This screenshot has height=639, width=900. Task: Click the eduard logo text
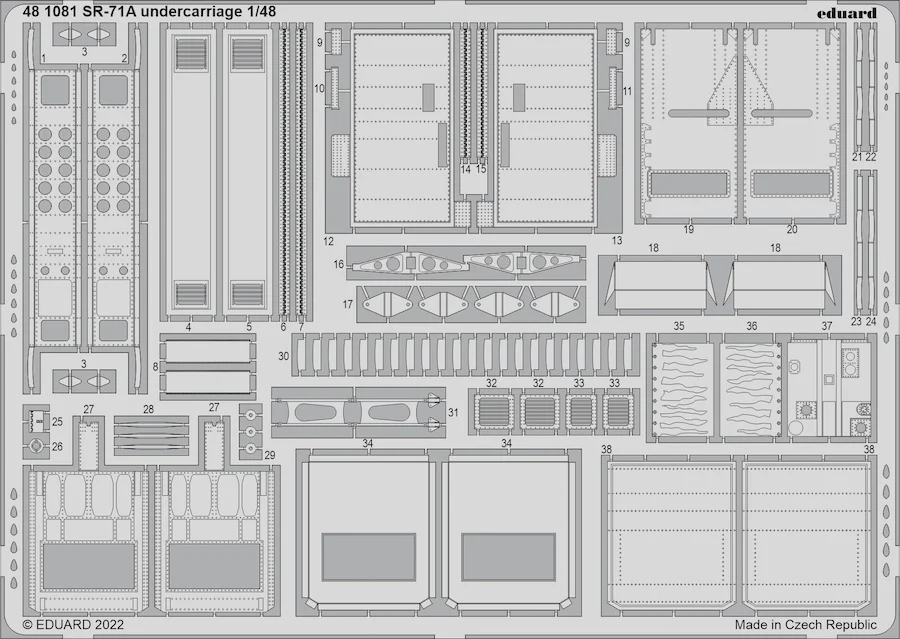[x=847, y=13]
